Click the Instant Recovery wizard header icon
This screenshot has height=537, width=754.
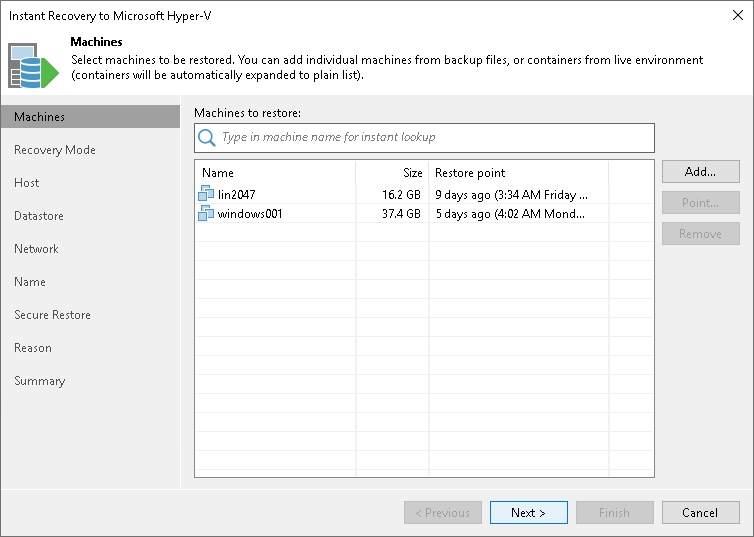click(x=33, y=65)
